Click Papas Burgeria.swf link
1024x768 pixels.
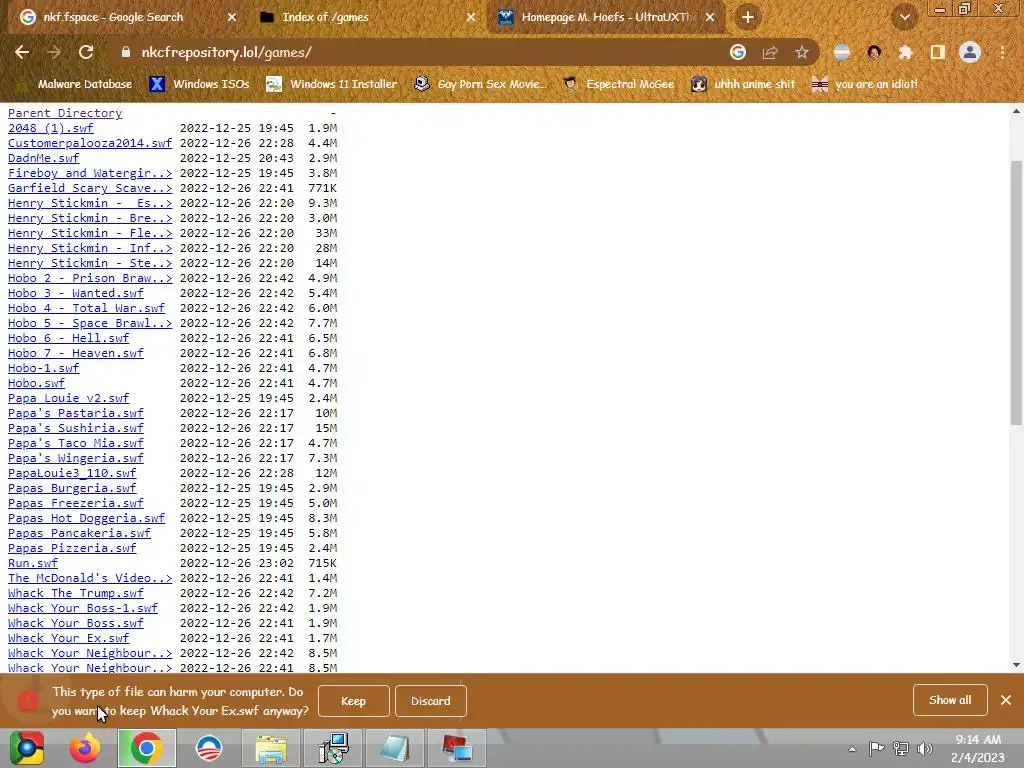pyautogui.click(x=72, y=488)
